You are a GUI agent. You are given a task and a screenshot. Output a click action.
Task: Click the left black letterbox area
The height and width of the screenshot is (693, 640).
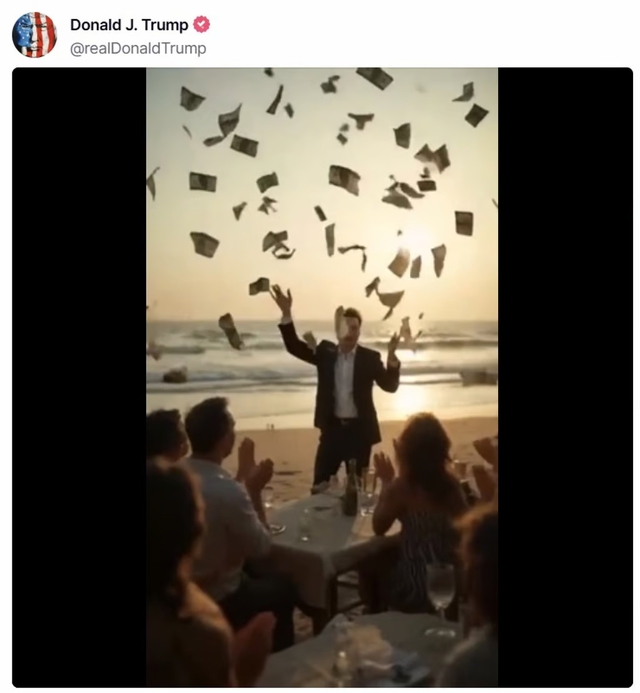coord(80,377)
